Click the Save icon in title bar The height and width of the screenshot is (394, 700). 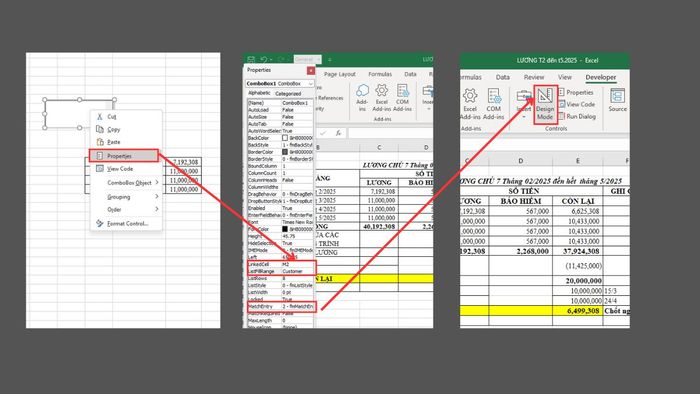[x=251, y=59]
